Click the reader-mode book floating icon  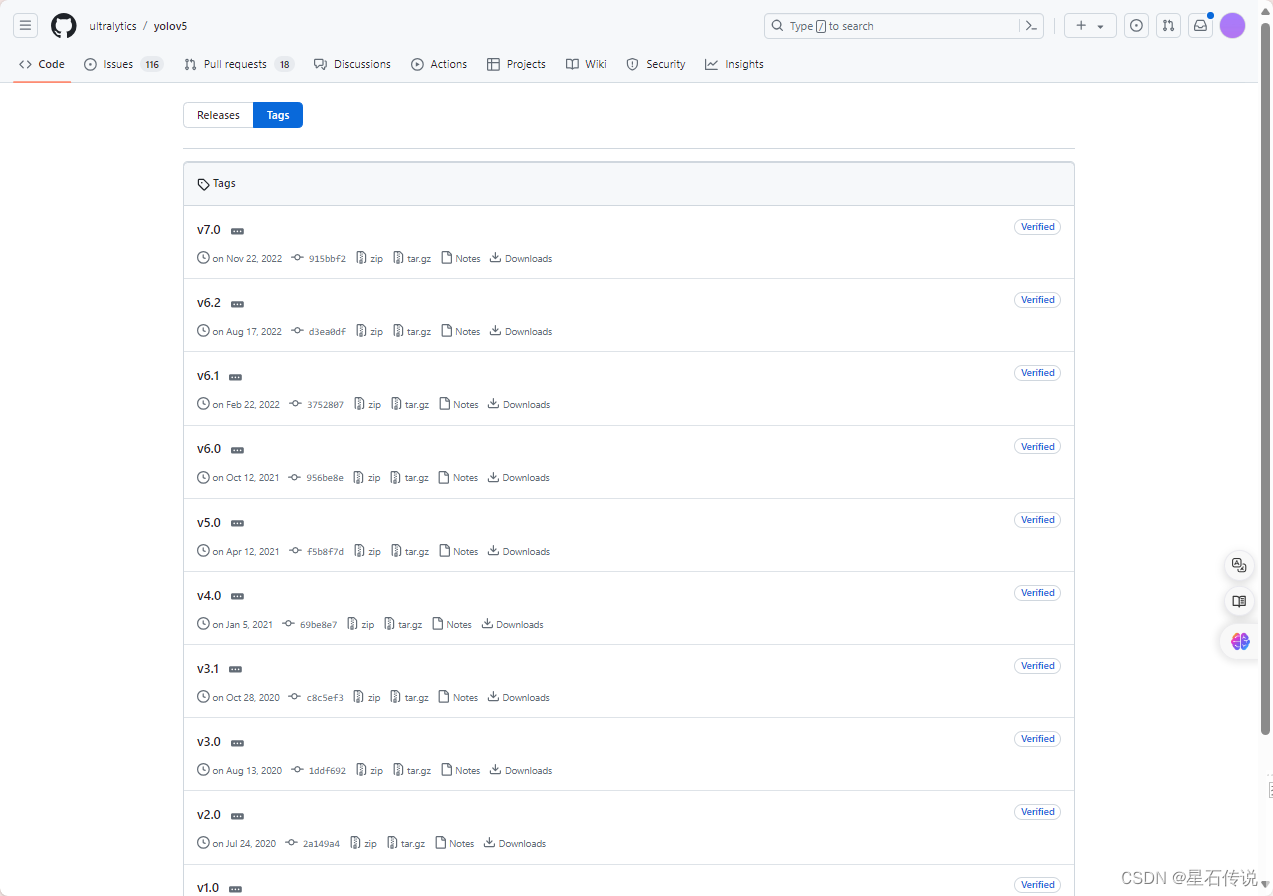click(1239, 601)
